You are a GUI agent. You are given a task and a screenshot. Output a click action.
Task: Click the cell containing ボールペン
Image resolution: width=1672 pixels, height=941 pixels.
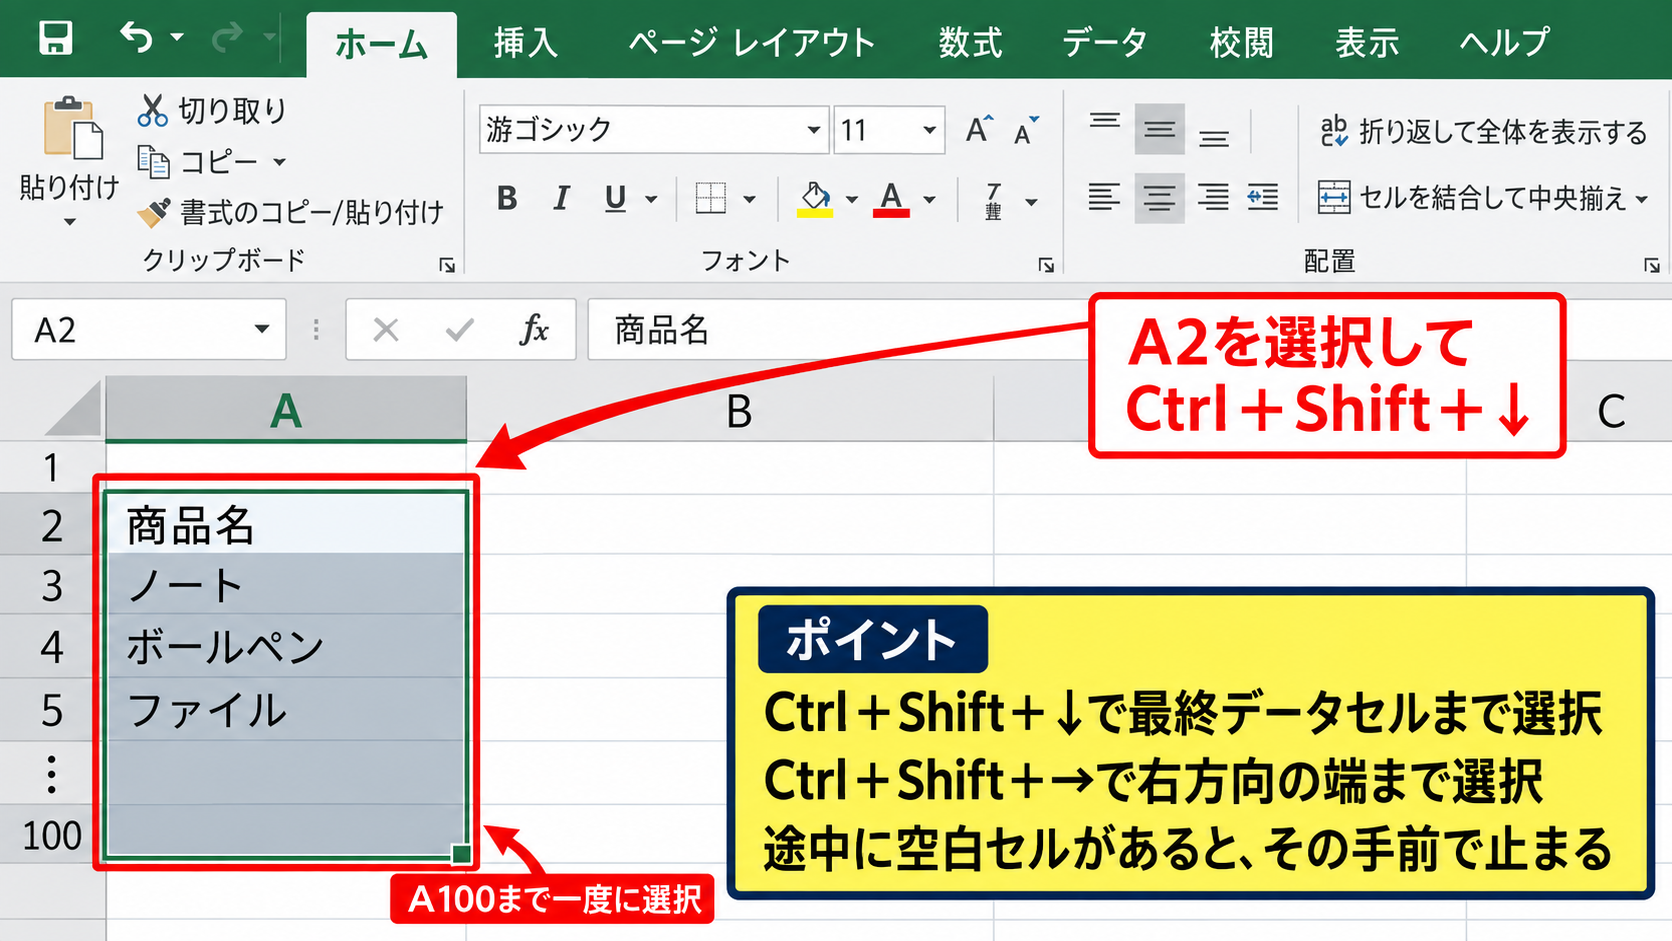coord(286,647)
